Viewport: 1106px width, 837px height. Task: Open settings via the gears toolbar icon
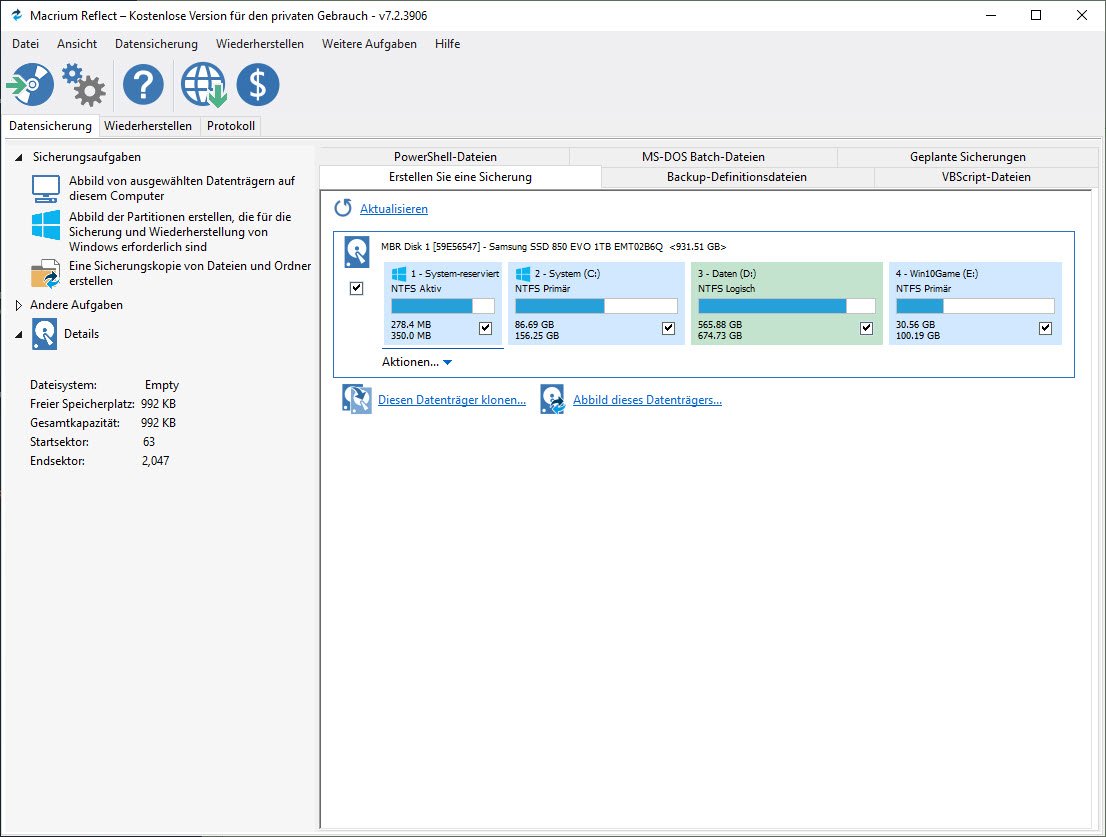(x=84, y=86)
